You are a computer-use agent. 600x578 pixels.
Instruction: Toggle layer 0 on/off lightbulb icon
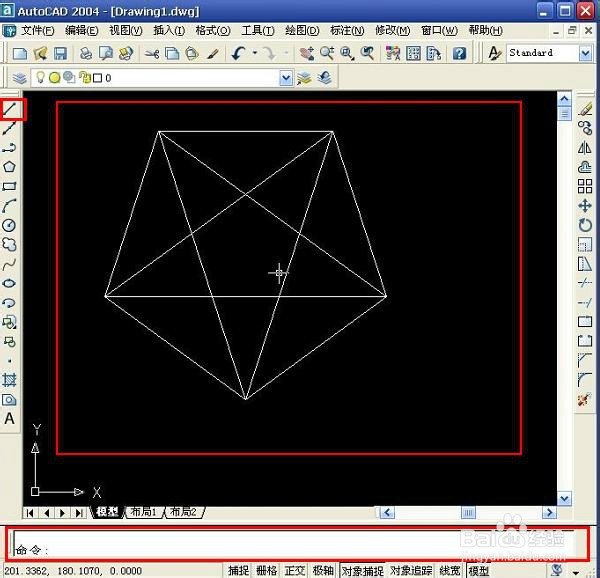[x=40, y=78]
